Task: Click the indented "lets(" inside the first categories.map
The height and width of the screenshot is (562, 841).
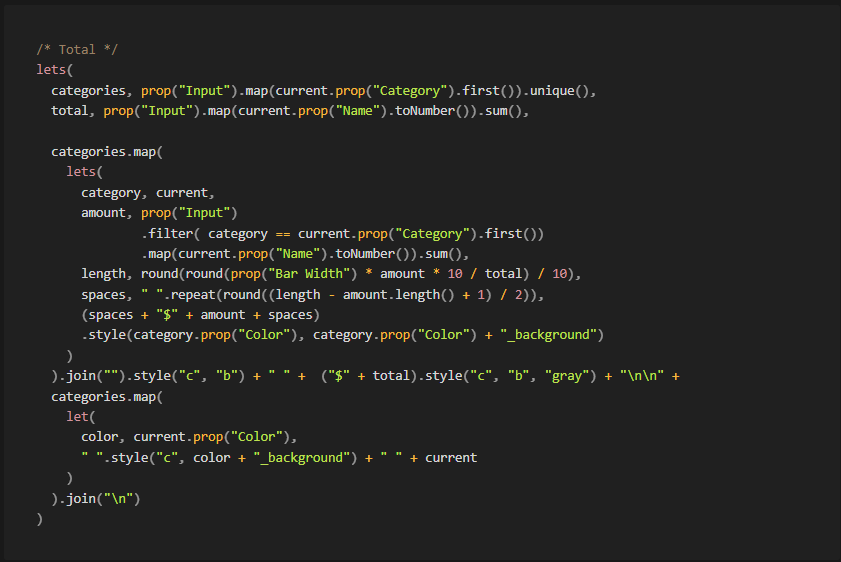Action: 84,172
